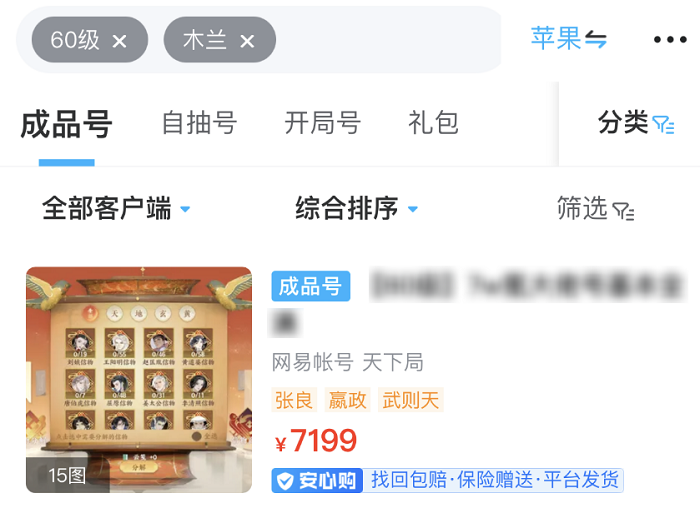The width and height of the screenshot is (700, 518).
Task: Click the 武则天 character tag
Action: (x=411, y=400)
